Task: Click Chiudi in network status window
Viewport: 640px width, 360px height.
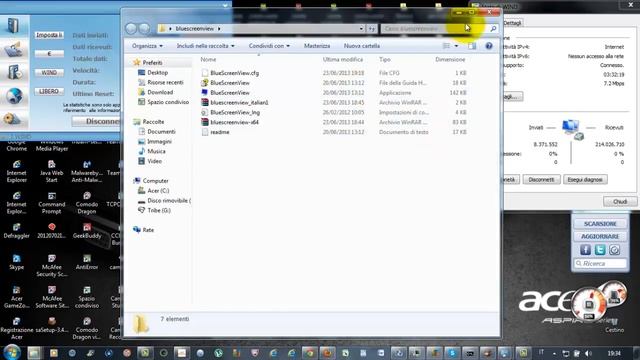Action: 620,202
